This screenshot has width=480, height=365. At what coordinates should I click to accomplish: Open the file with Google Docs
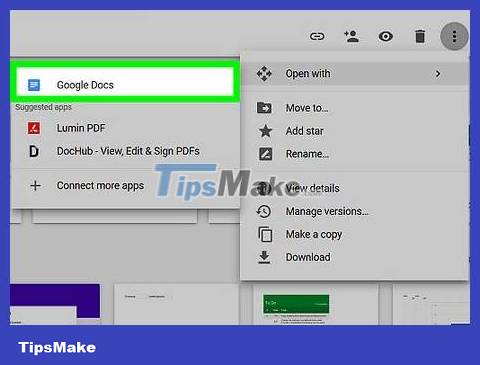pyautogui.click(x=125, y=82)
